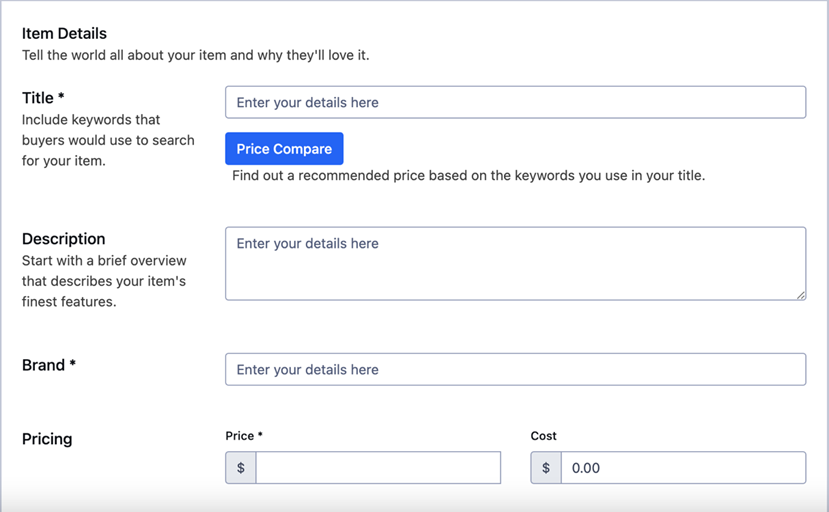The width and height of the screenshot is (829, 512).
Task: Click the Brand * field label
Action: tap(49, 365)
